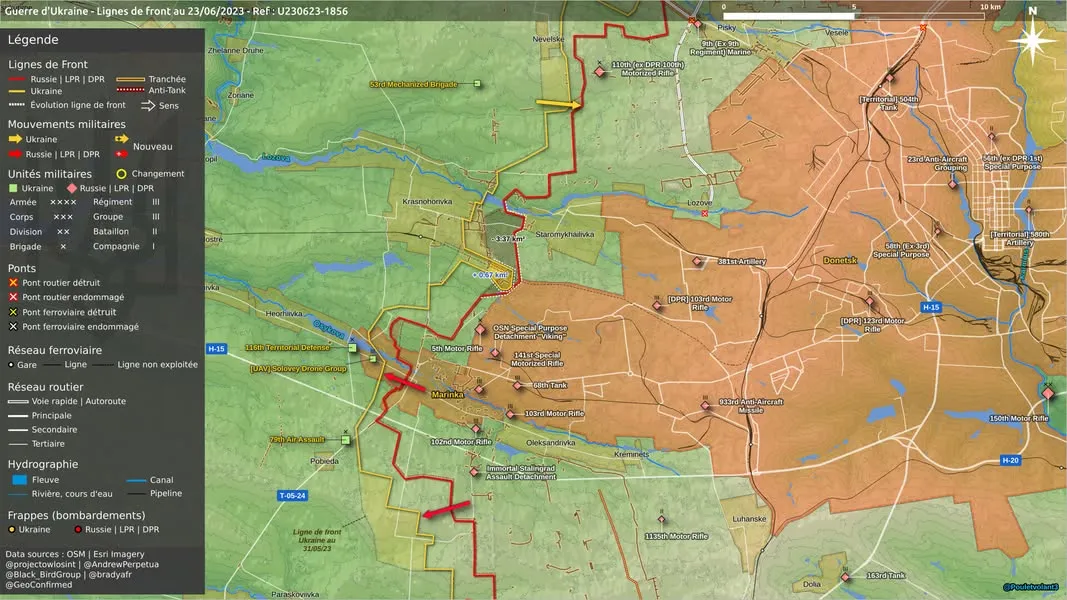Click the 110th Motorized Rifle diamond marker
Screen dimensions: 1067x600
point(600,71)
